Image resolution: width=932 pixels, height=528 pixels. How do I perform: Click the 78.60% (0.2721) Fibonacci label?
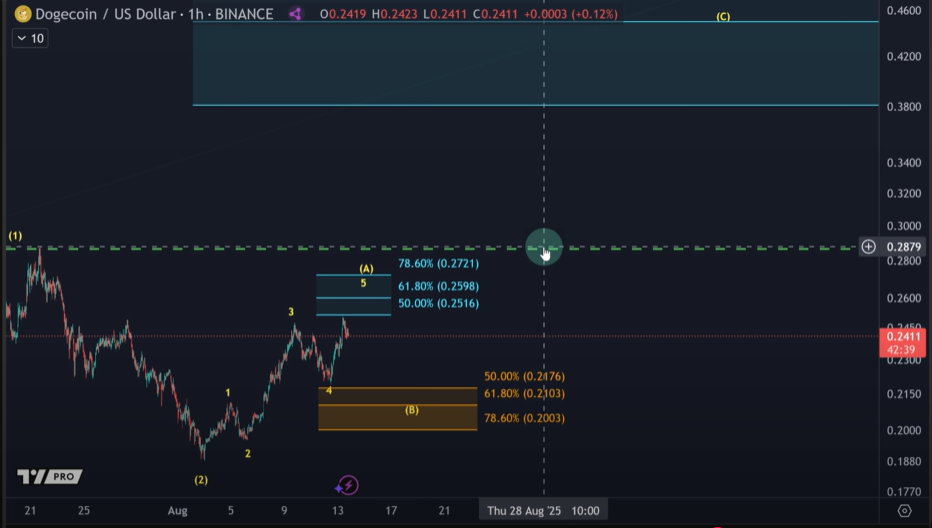coord(438,263)
